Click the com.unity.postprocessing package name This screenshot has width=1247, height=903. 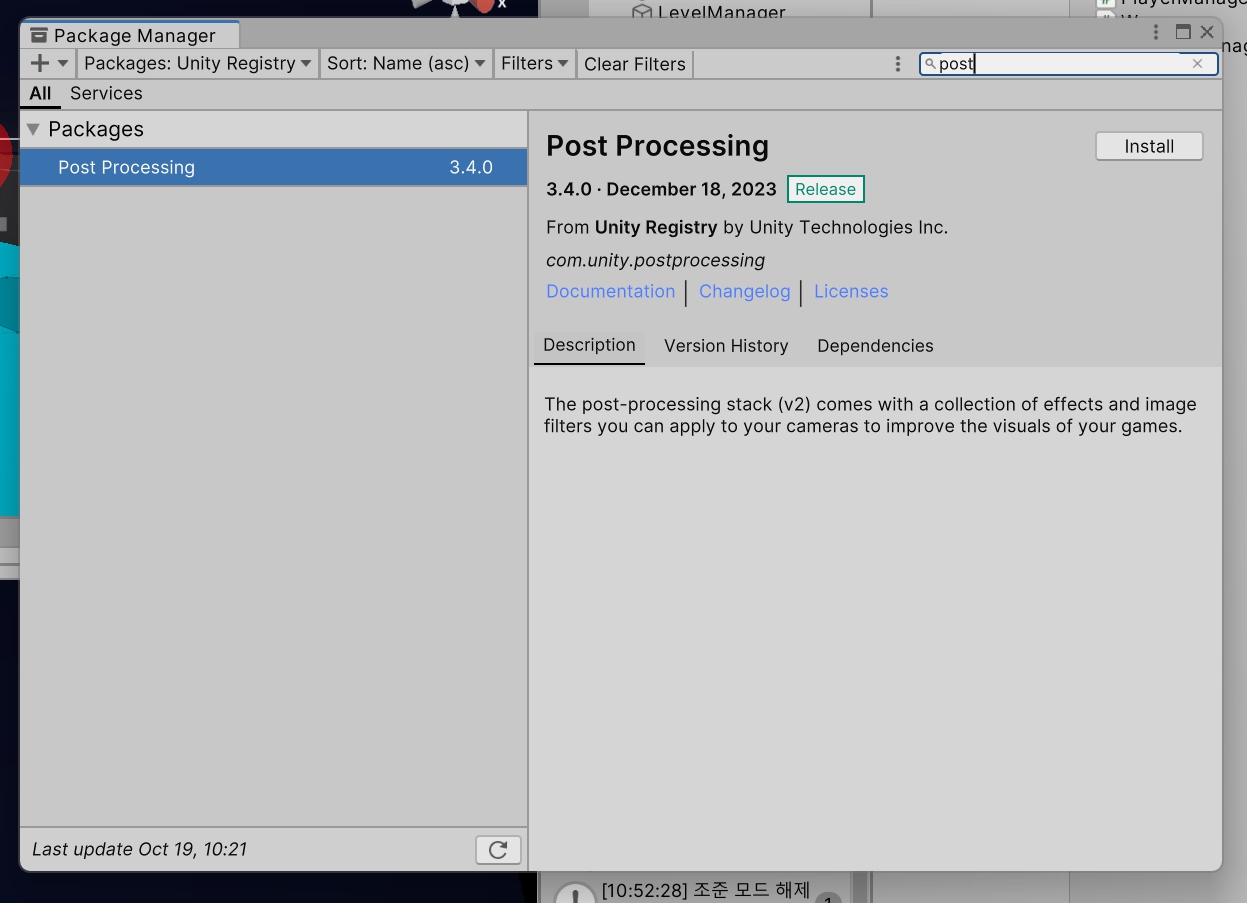click(655, 260)
